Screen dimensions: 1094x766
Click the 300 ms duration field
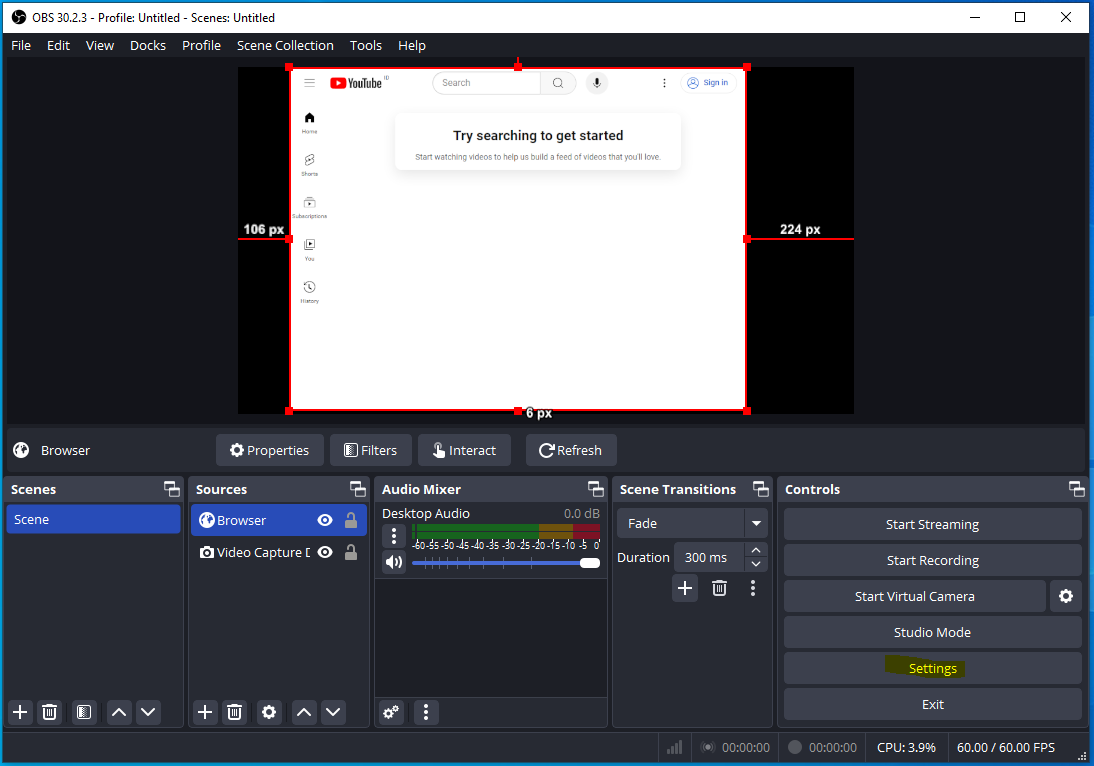click(709, 557)
